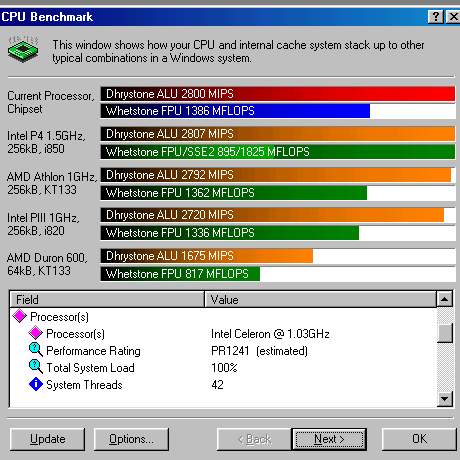
Task: Click the Next button
Action: click(x=329, y=439)
